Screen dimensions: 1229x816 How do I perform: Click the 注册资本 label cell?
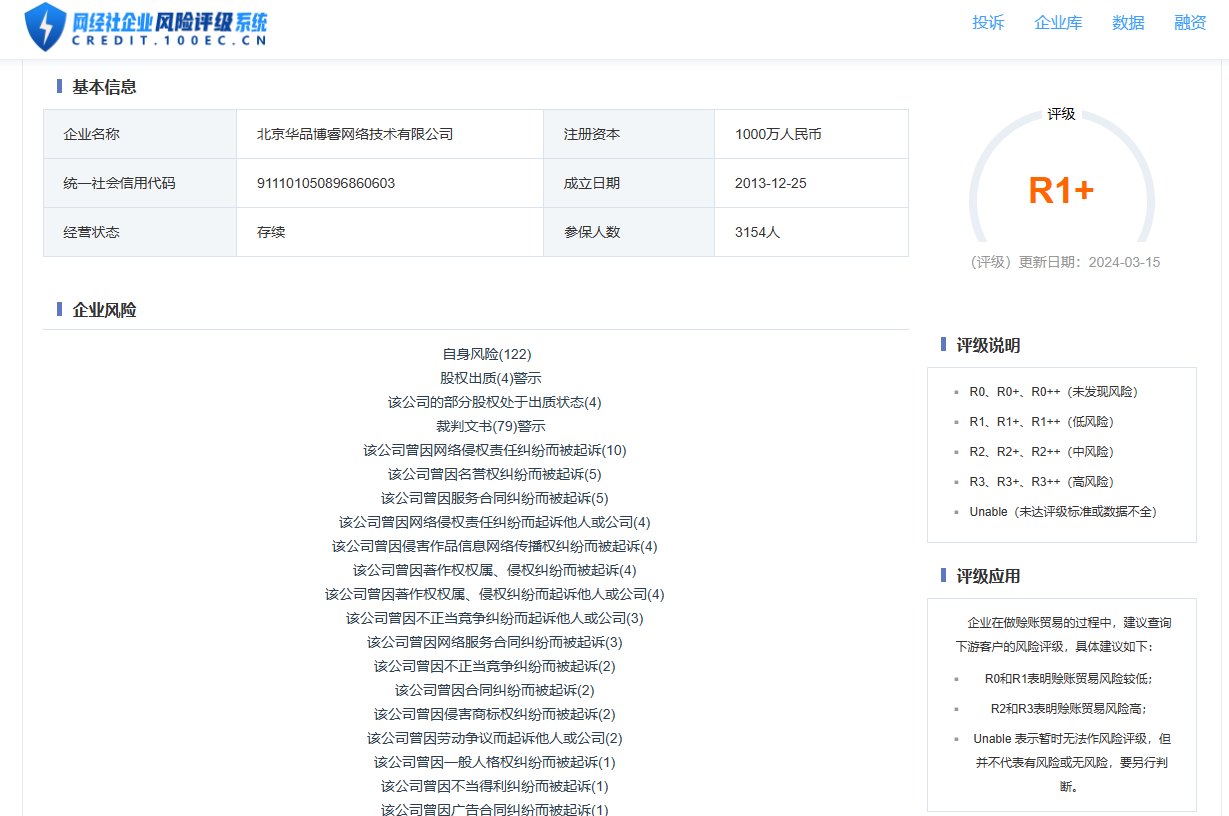[629, 134]
